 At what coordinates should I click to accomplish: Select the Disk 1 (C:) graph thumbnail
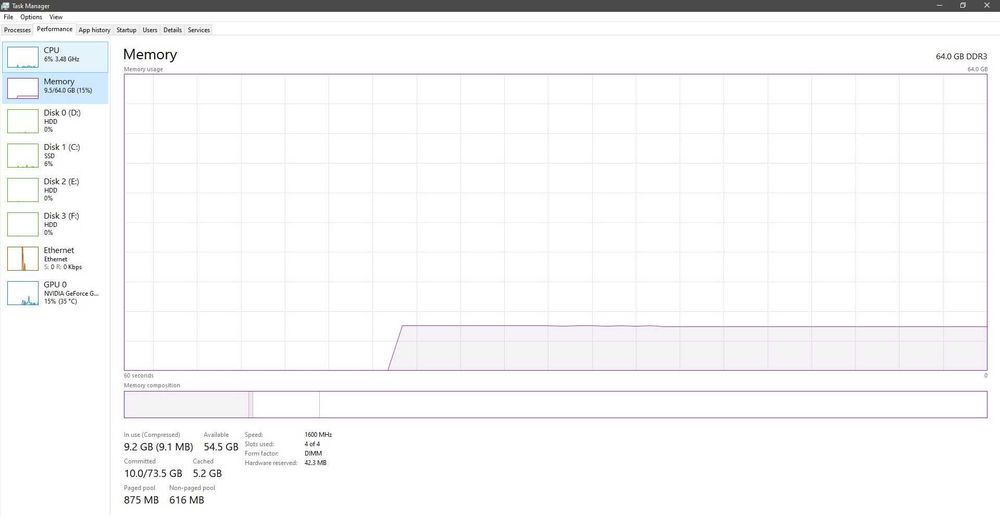click(22, 156)
